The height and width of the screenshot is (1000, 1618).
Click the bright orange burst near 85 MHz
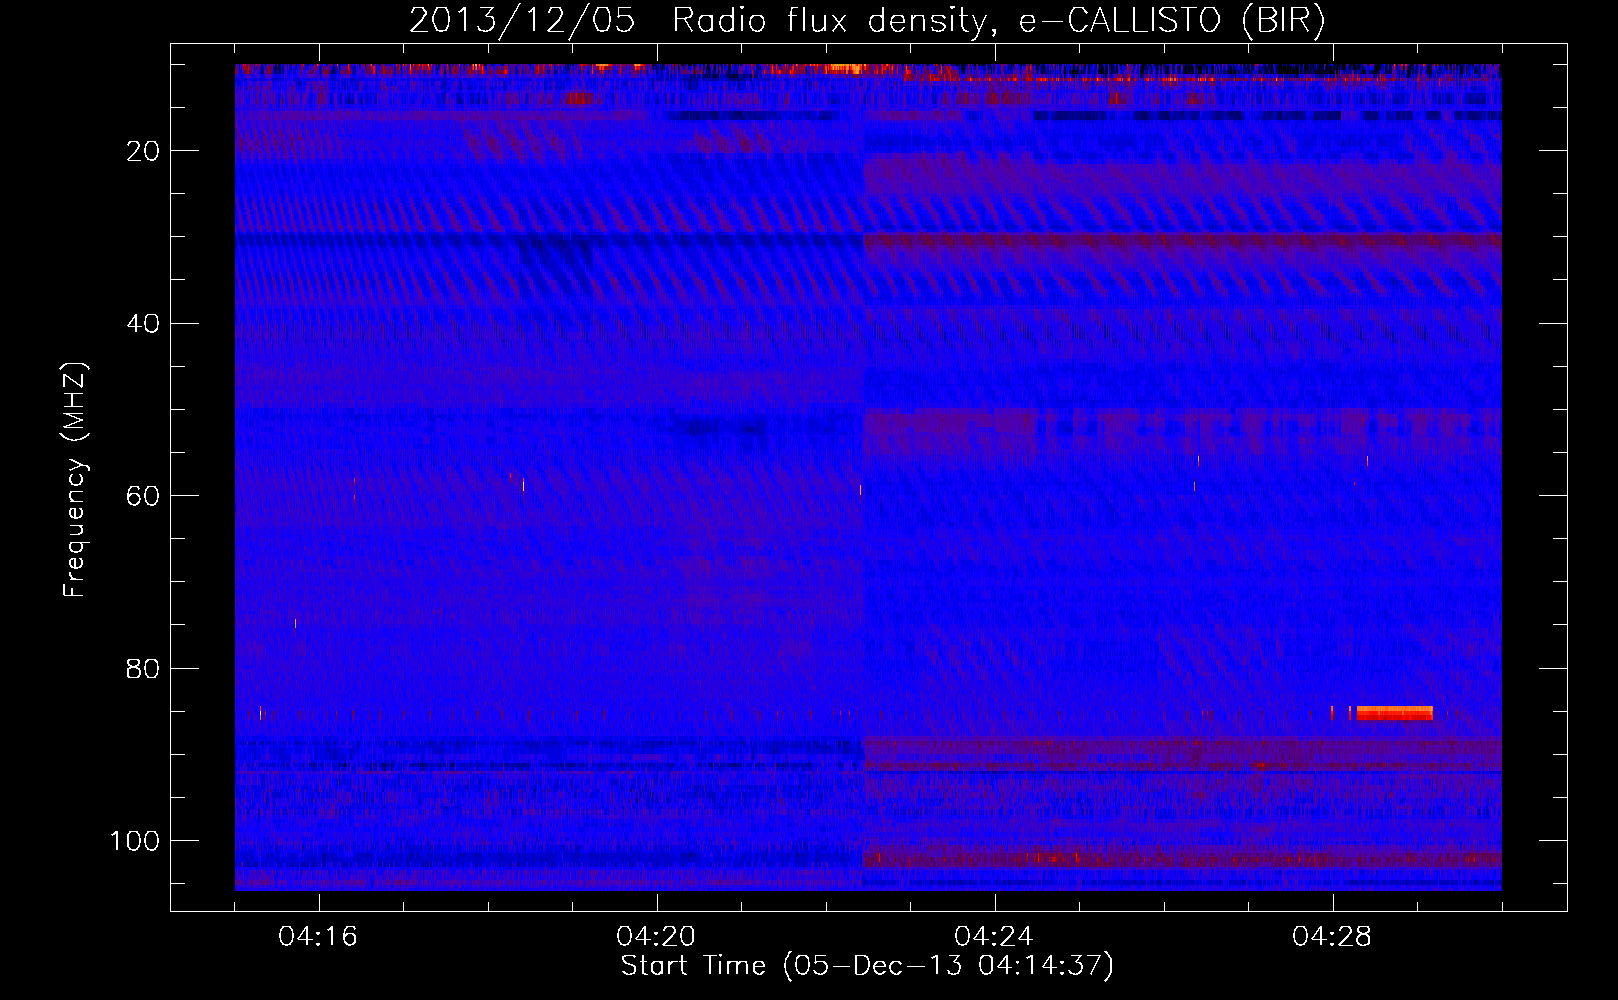(x=1394, y=713)
